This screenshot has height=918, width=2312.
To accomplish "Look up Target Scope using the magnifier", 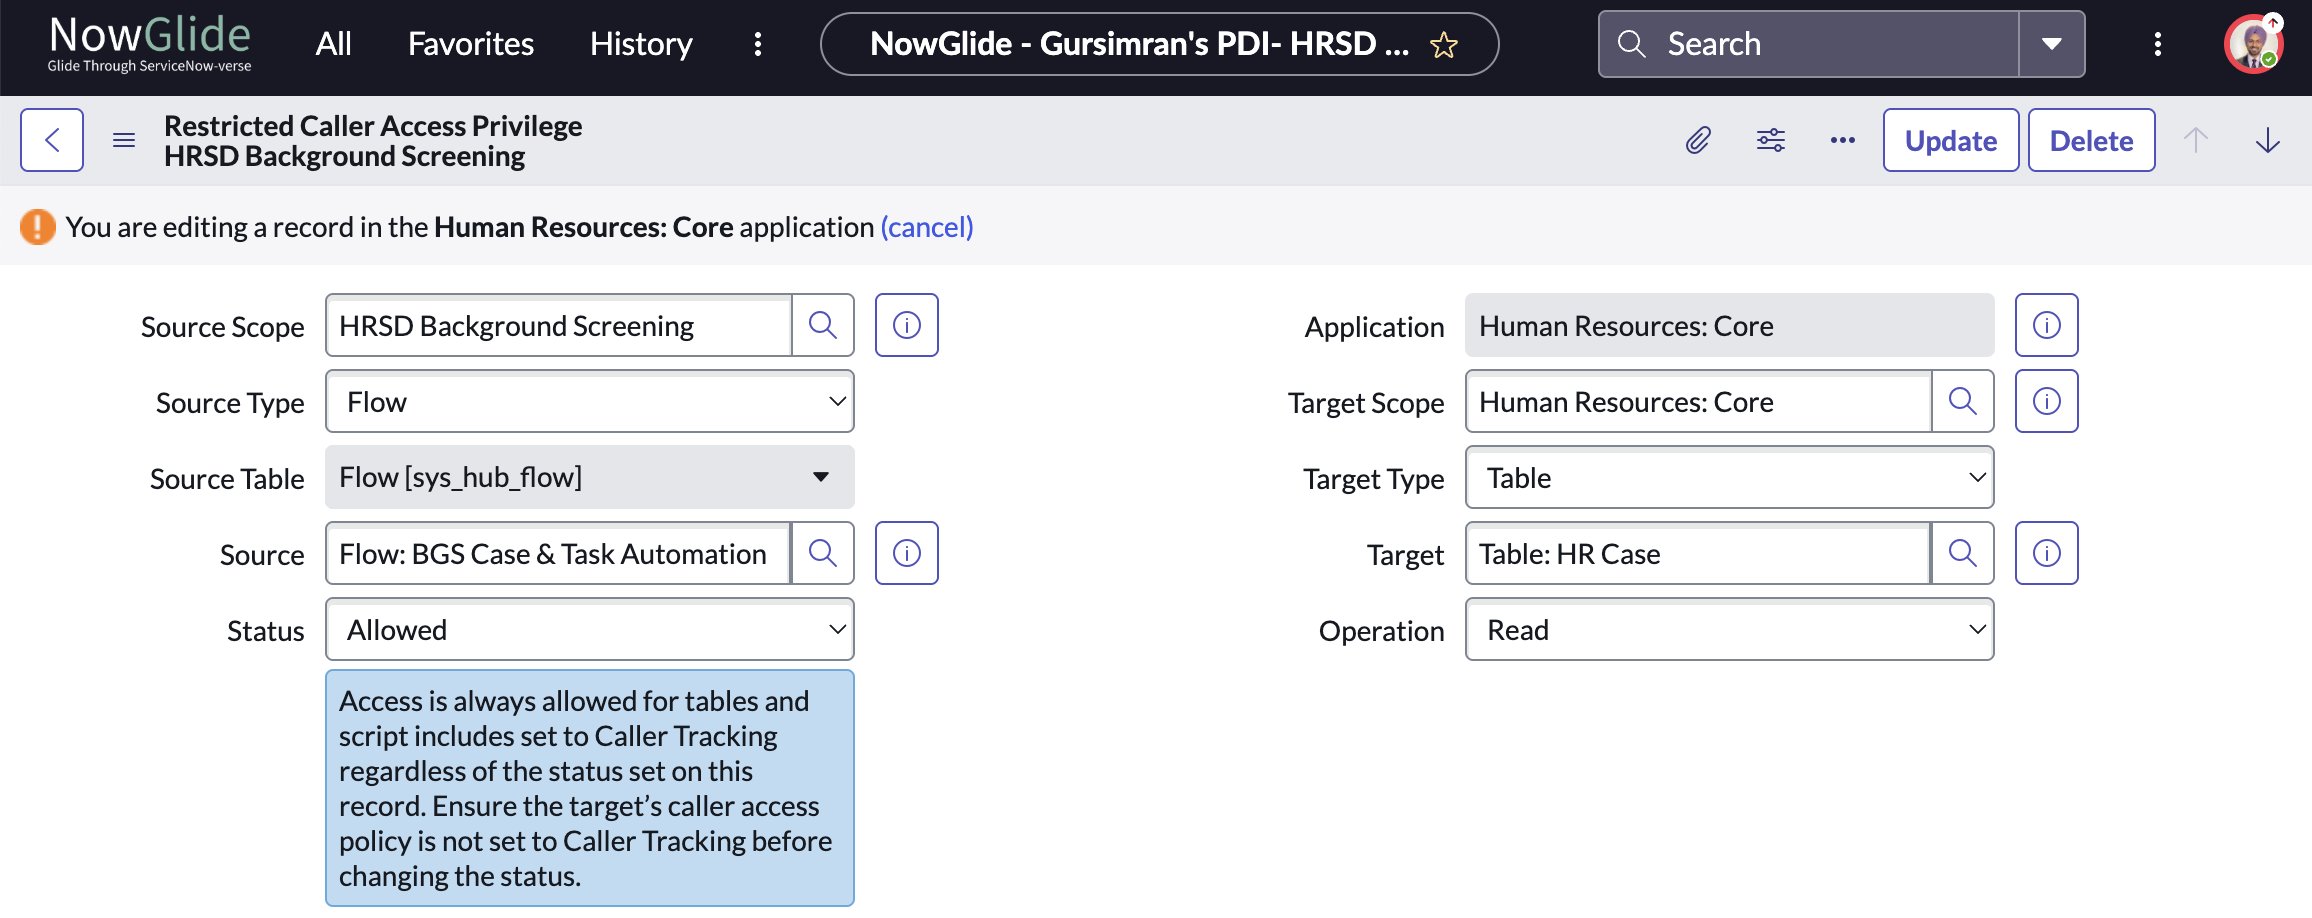I will (1963, 401).
